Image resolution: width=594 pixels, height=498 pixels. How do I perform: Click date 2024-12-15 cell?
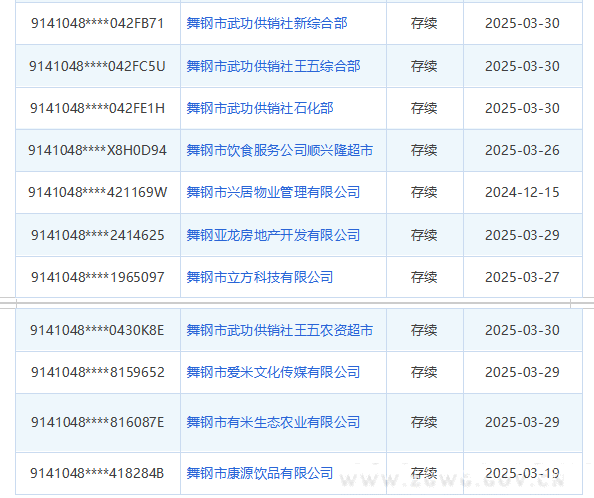522,192
